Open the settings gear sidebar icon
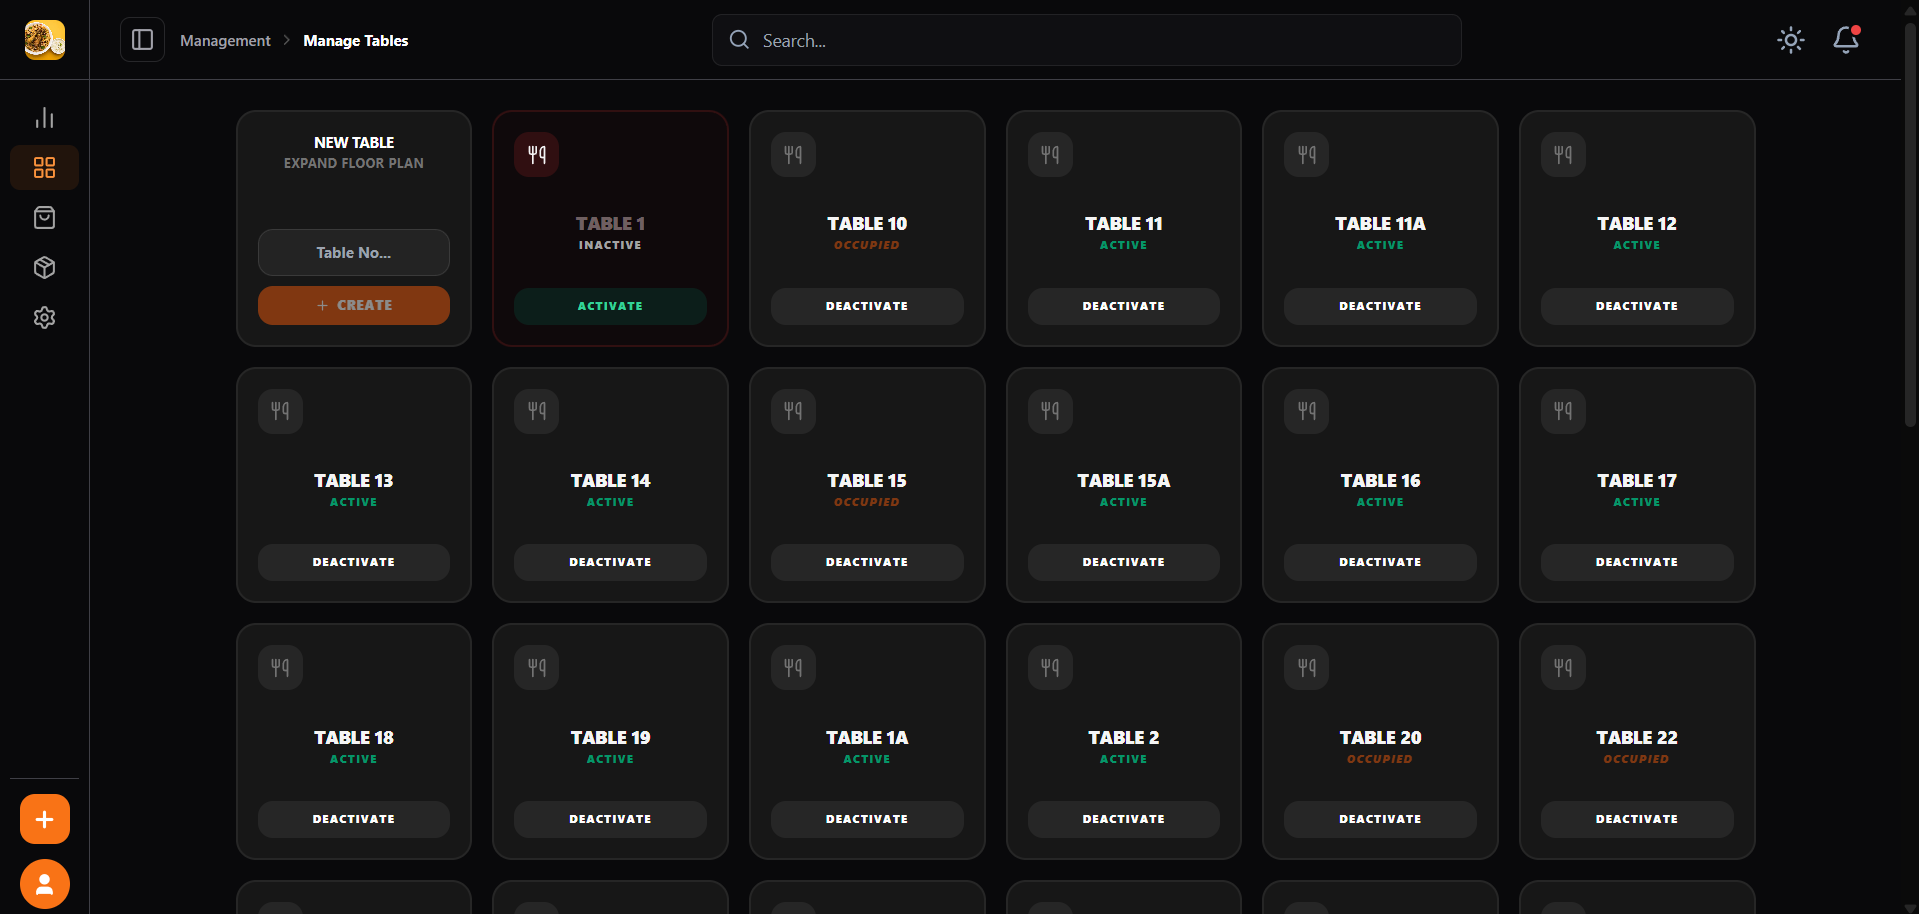1919x914 pixels. (44, 318)
